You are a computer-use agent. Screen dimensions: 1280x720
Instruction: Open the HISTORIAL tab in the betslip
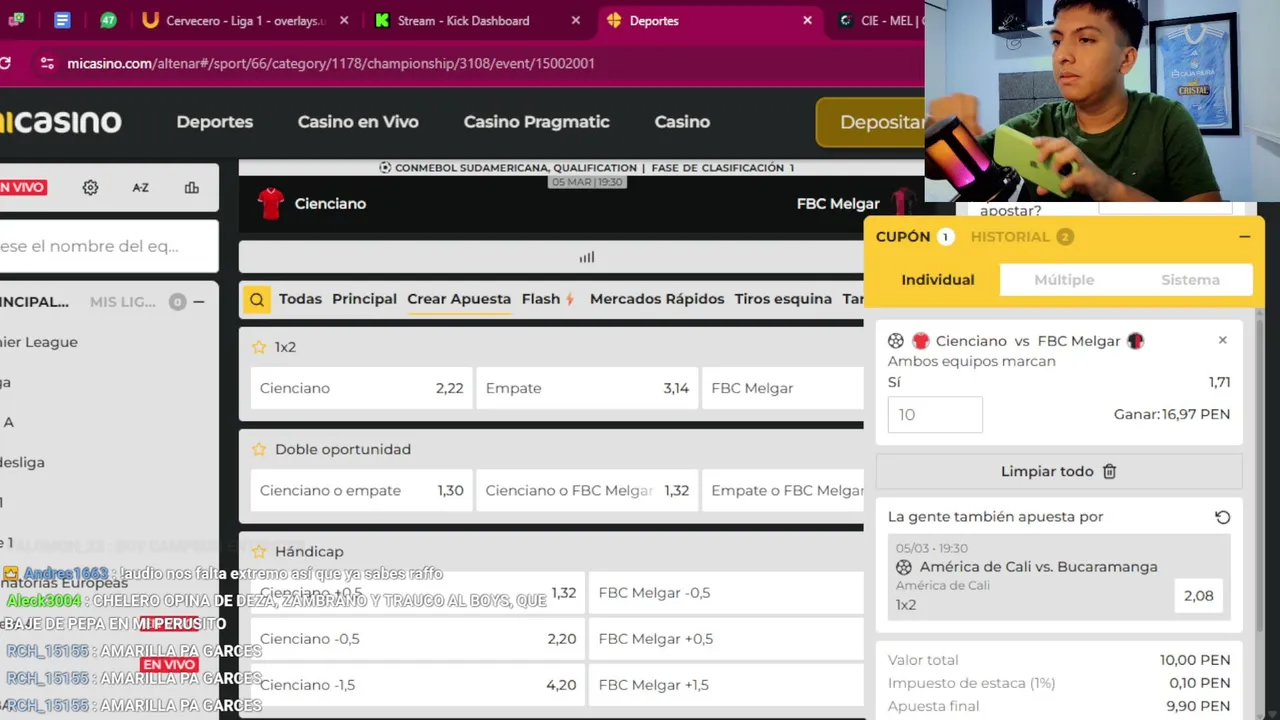click(x=1021, y=237)
